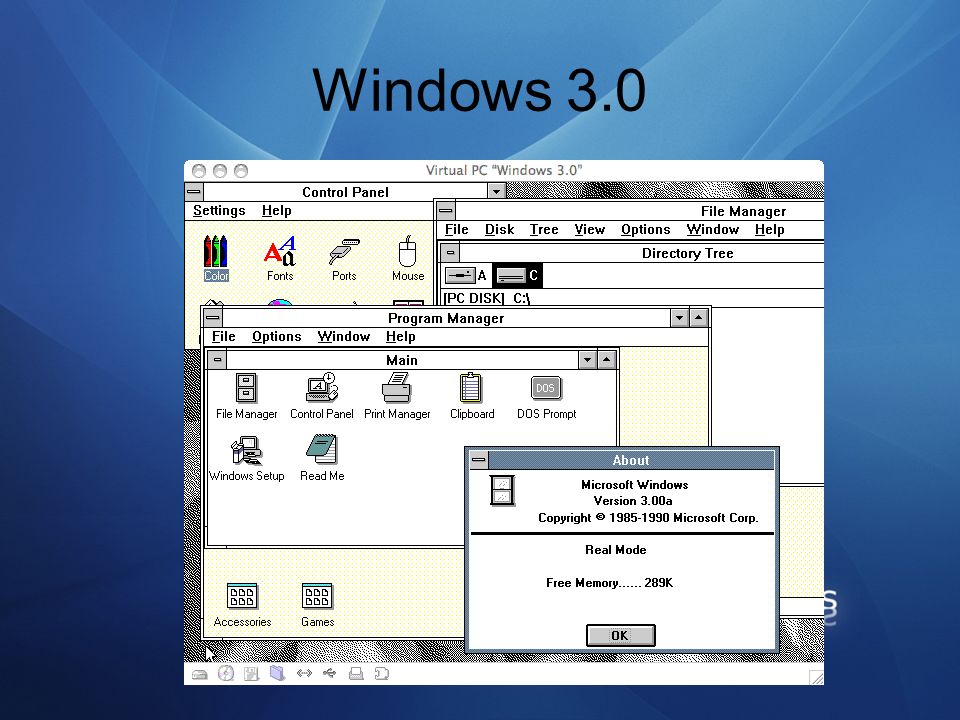Open the File Manager control-menu box
Image resolution: width=960 pixels, height=720 pixels.
tap(446, 211)
